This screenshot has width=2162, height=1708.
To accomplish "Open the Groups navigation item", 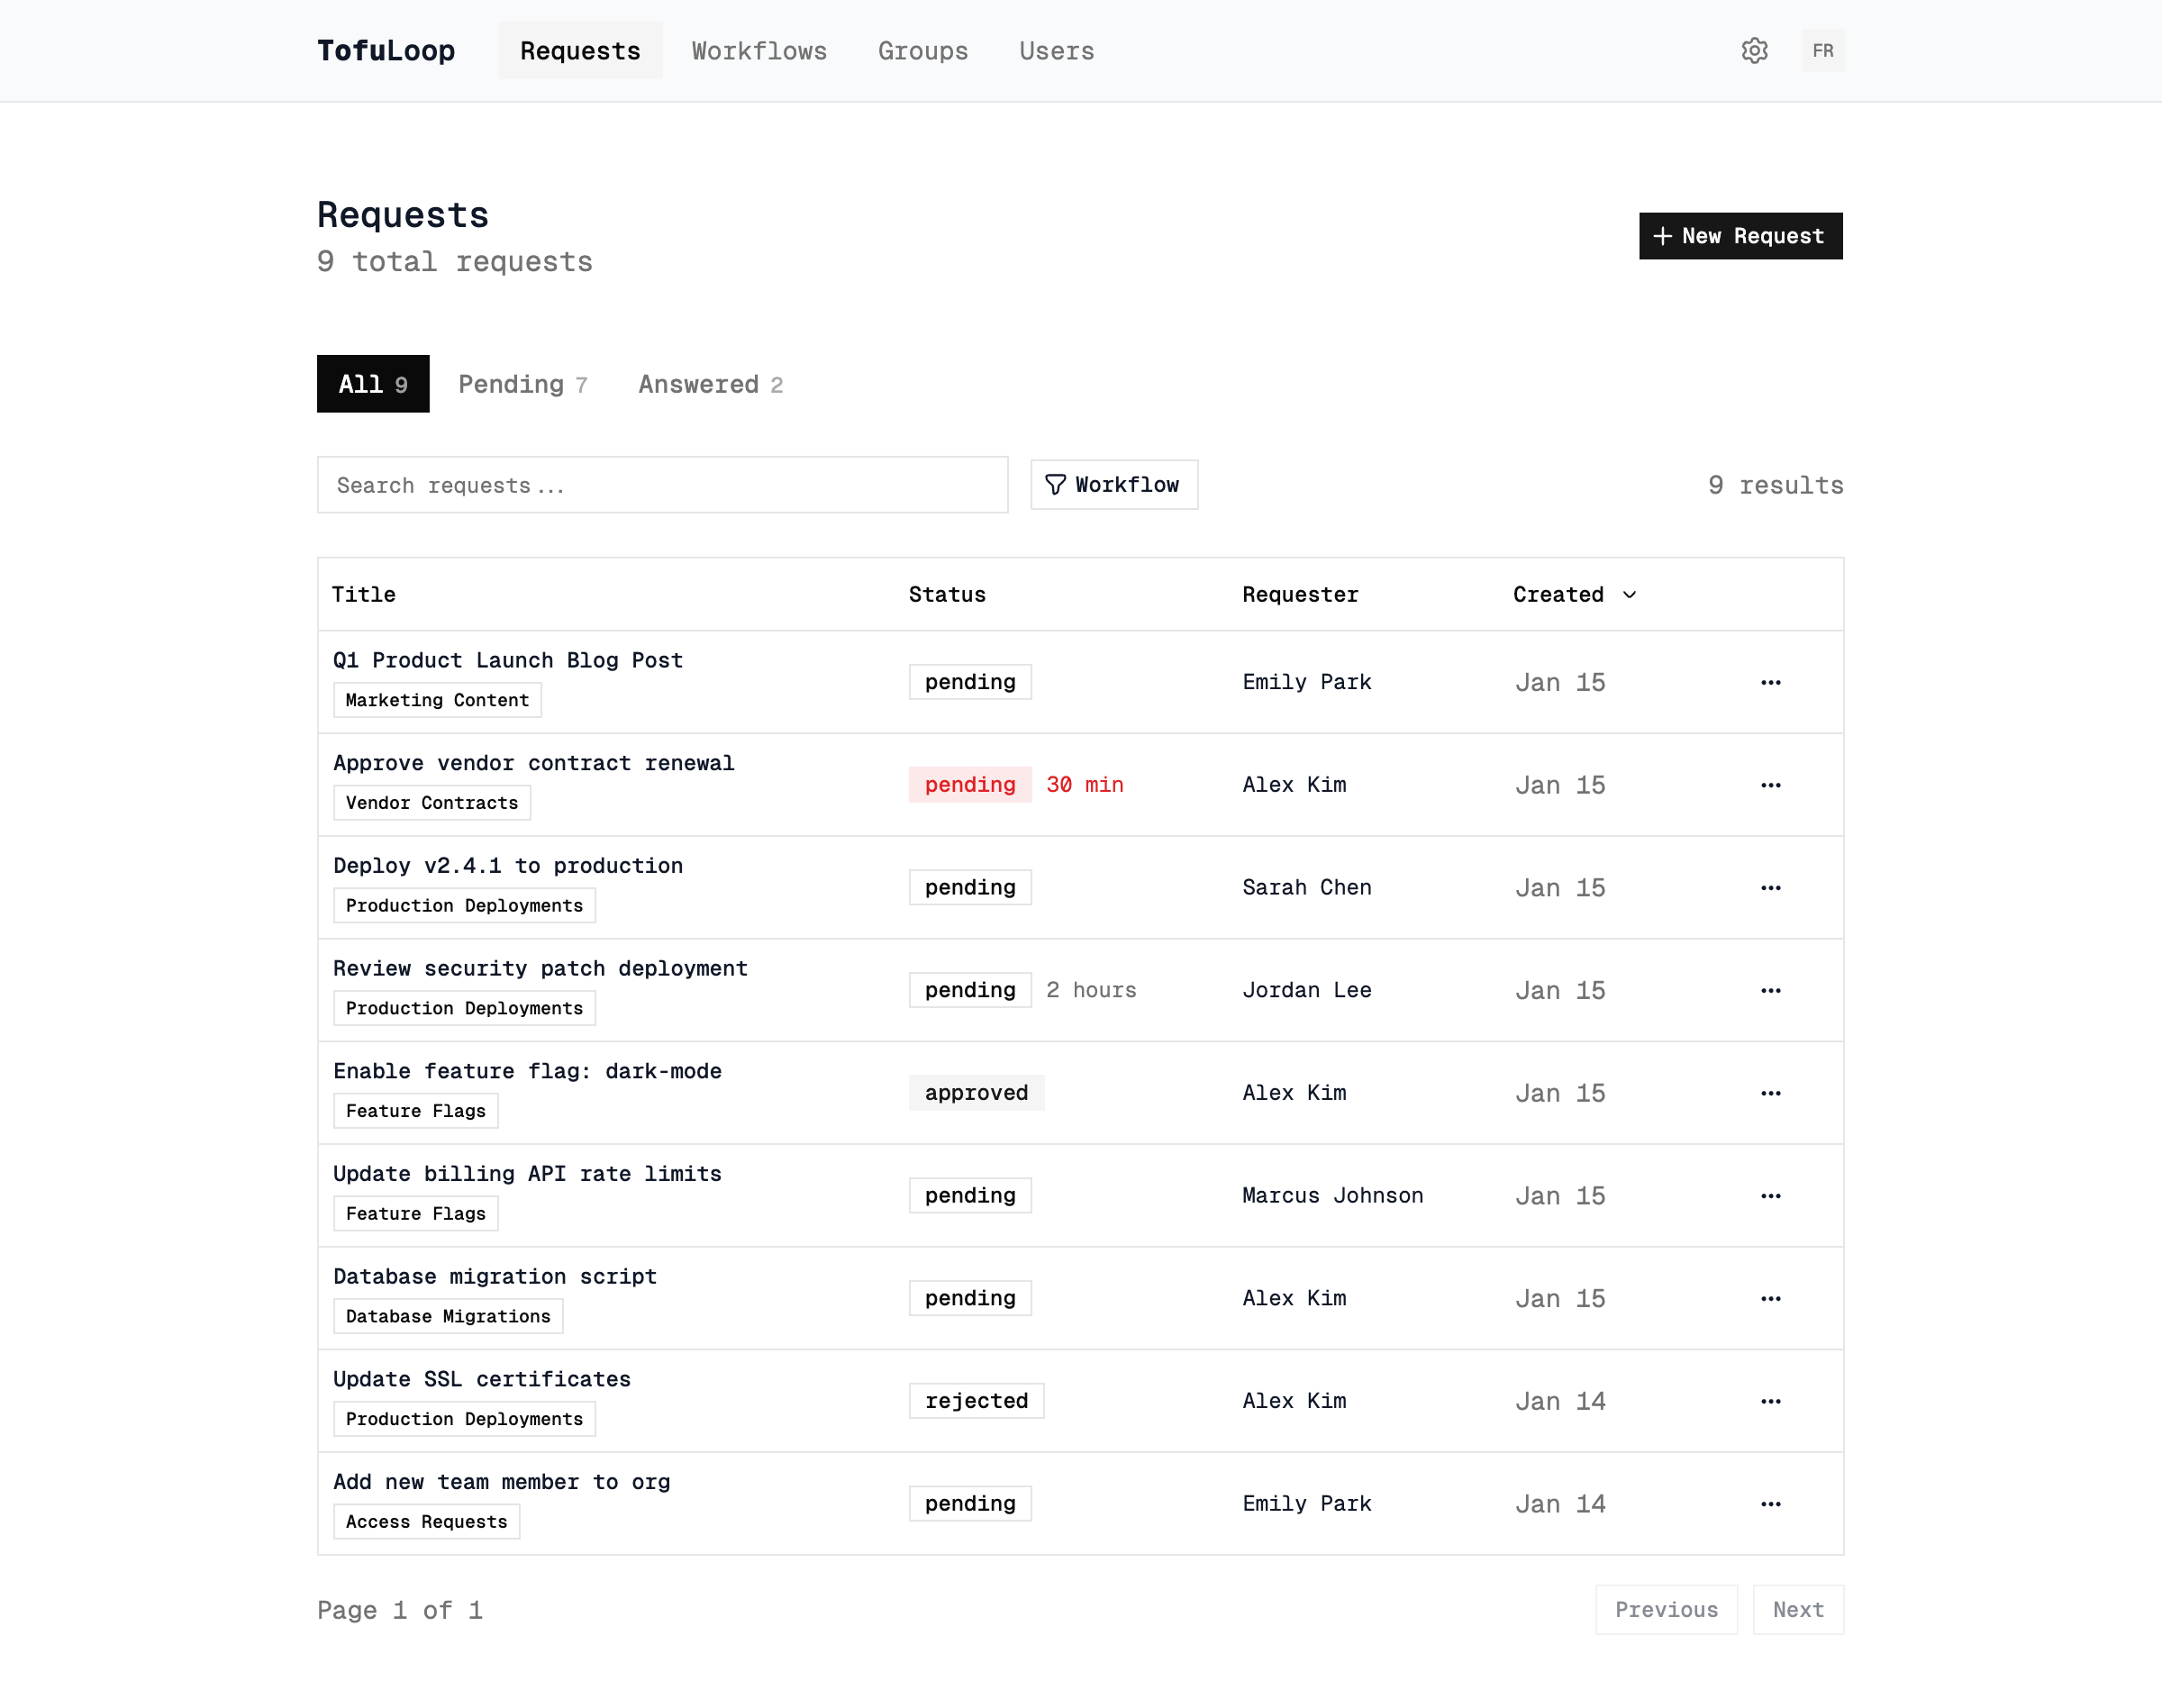I will [922, 51].
